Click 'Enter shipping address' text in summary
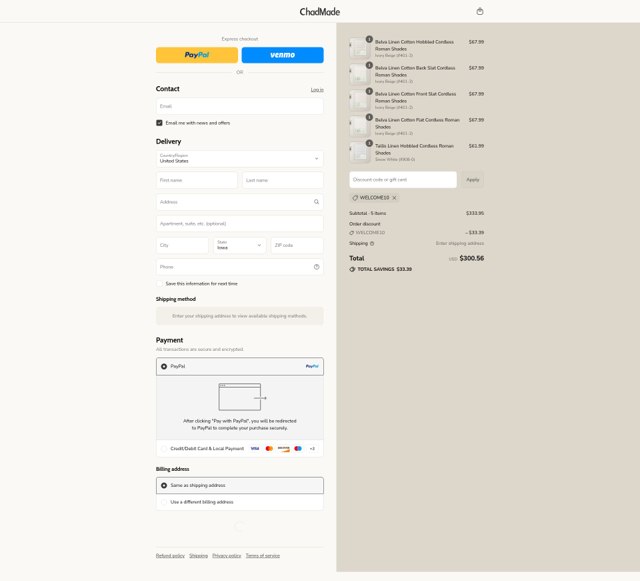 pos(460,243)
